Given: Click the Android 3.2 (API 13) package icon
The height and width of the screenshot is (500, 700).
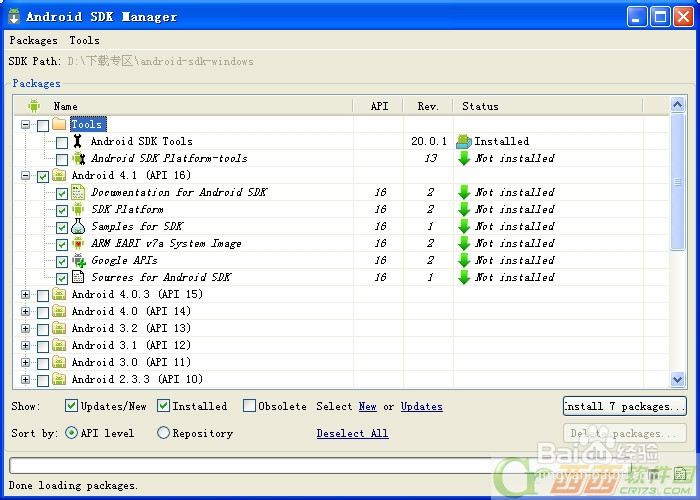Looking at the screenshot, I should (59, 328).
